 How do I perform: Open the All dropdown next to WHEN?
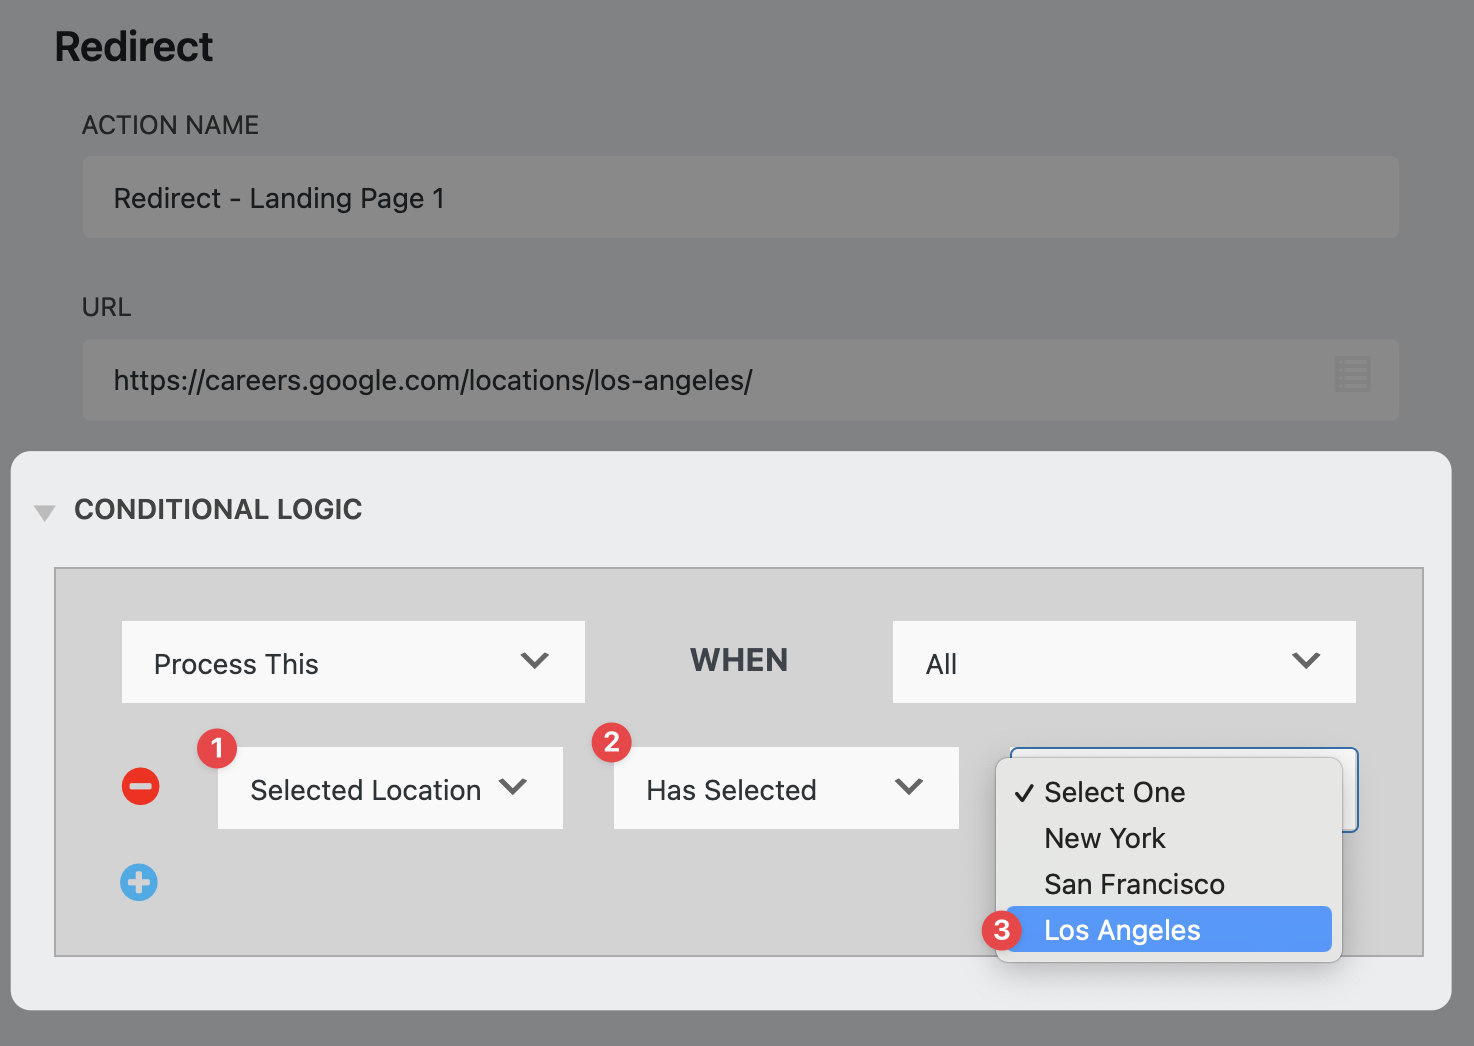(x=1123, y=662)
